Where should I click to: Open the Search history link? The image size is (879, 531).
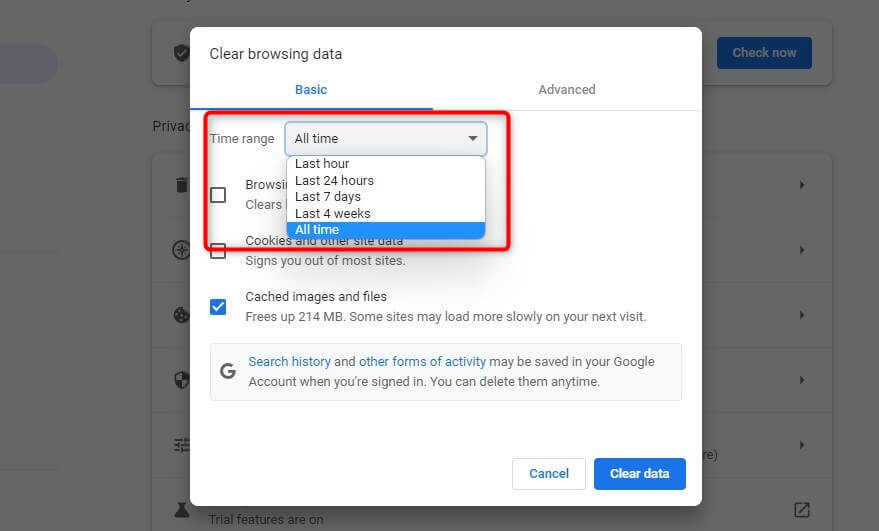click(x=289, y=362)
